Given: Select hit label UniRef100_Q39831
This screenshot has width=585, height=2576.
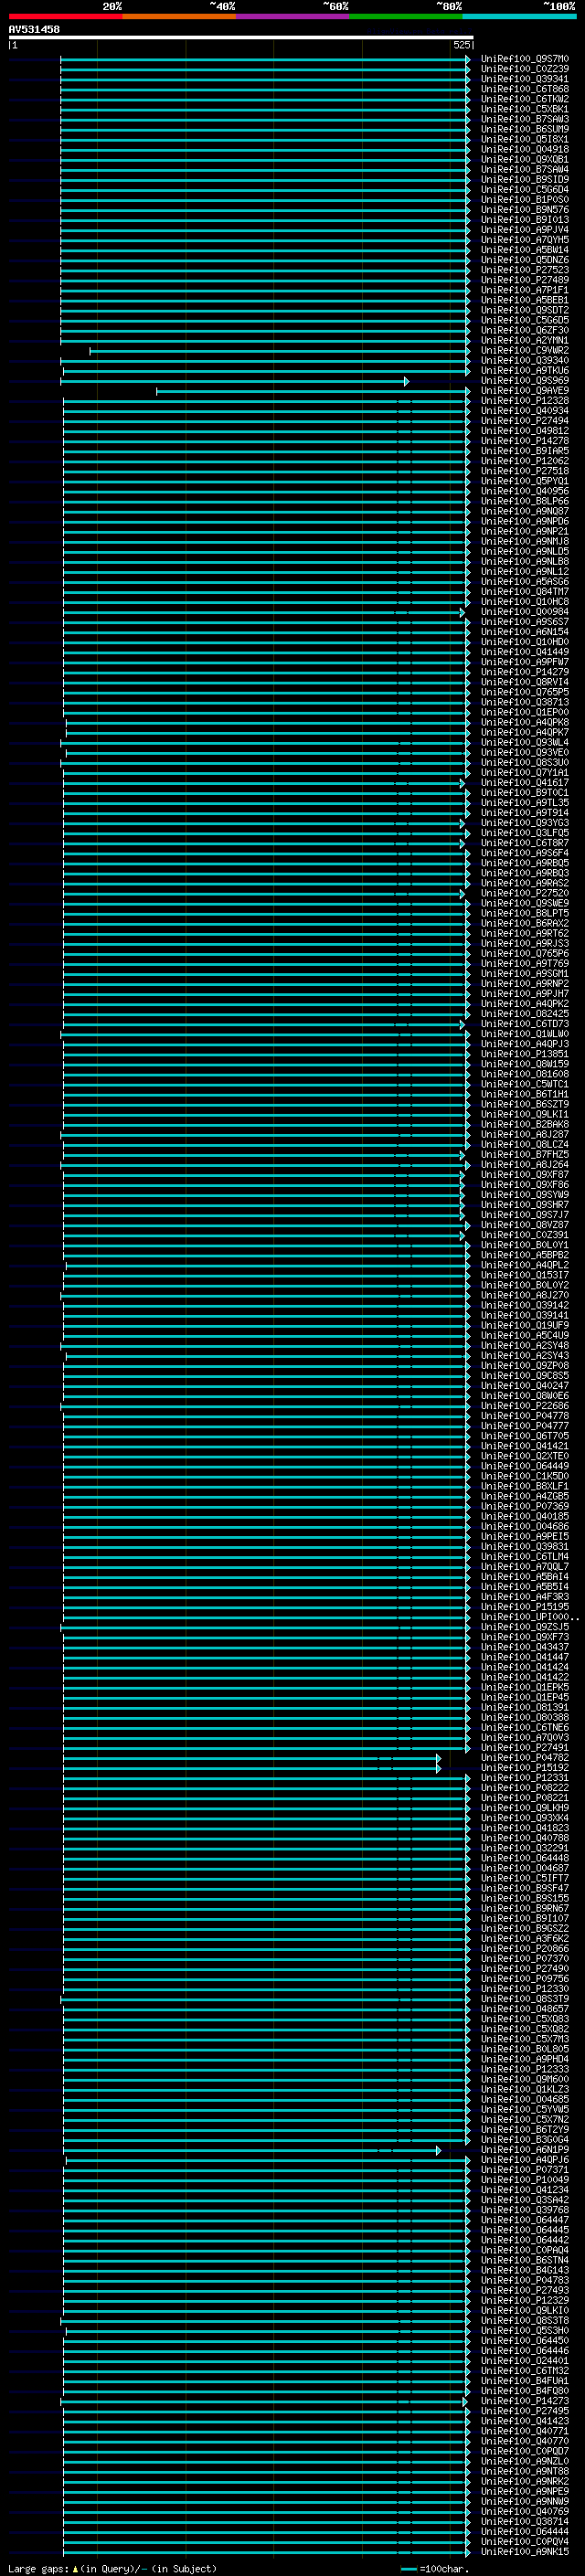Looking at the screenshot, I should click(525, 1547).
